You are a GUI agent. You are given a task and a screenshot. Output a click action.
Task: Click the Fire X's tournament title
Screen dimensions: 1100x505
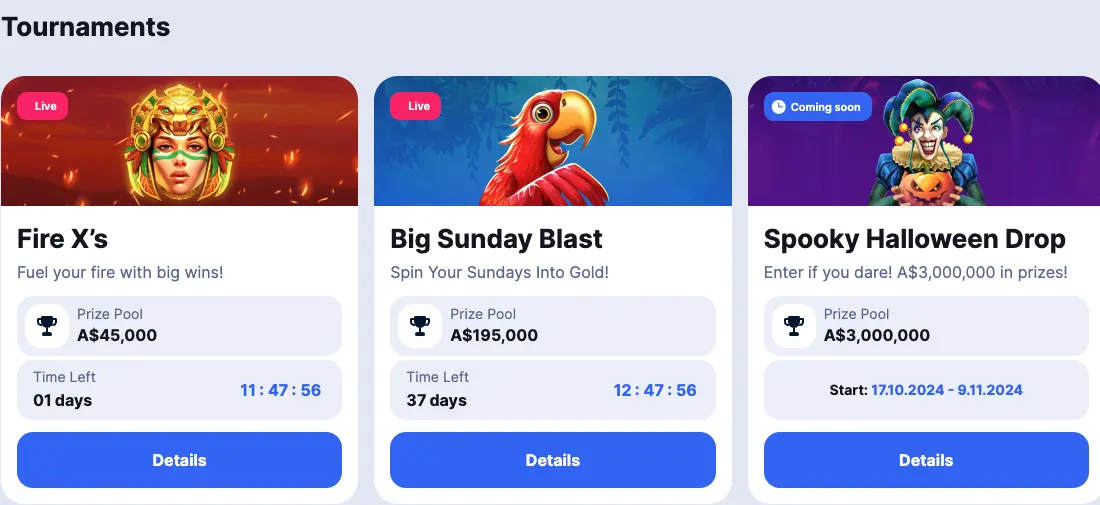(63, 240)
